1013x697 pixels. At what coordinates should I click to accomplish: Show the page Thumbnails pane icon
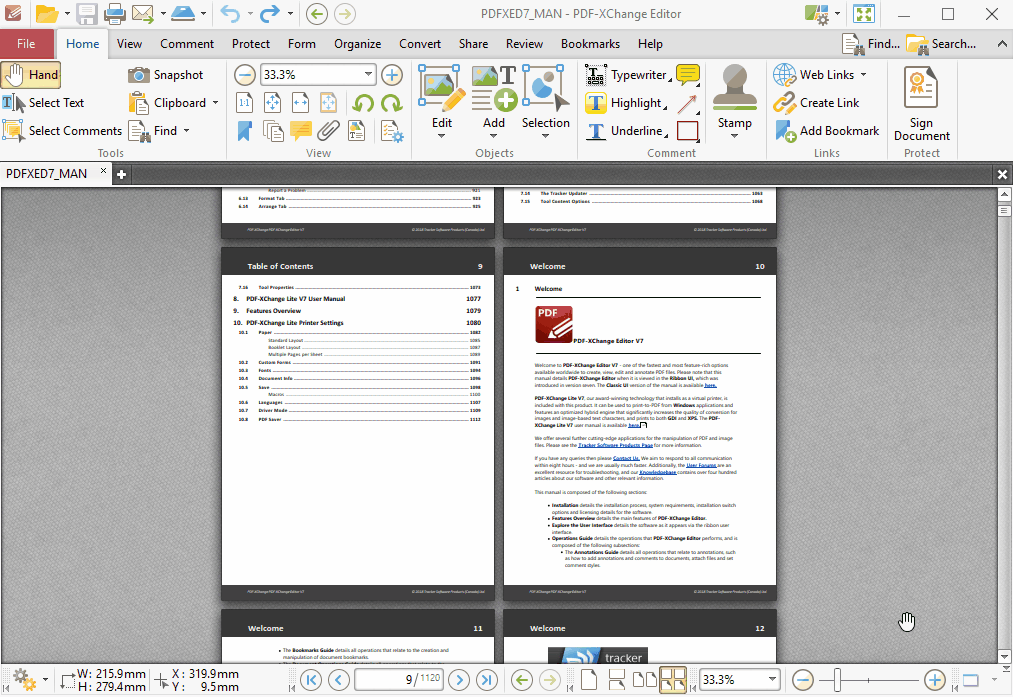tap(273, 130)
